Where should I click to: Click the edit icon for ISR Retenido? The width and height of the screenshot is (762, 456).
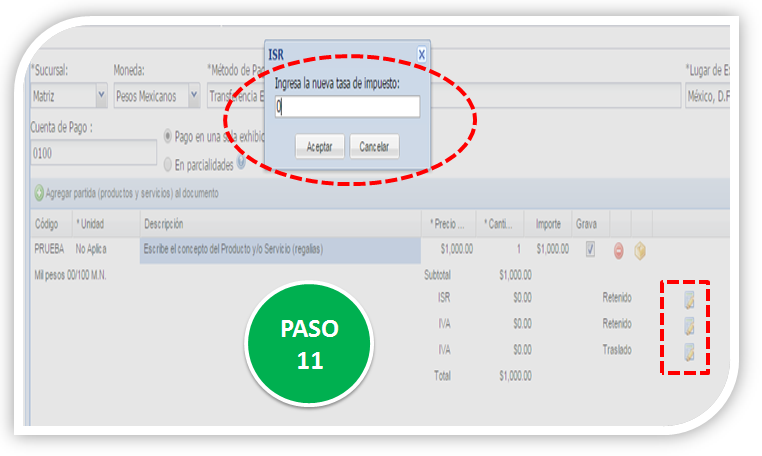click(689, 300)
